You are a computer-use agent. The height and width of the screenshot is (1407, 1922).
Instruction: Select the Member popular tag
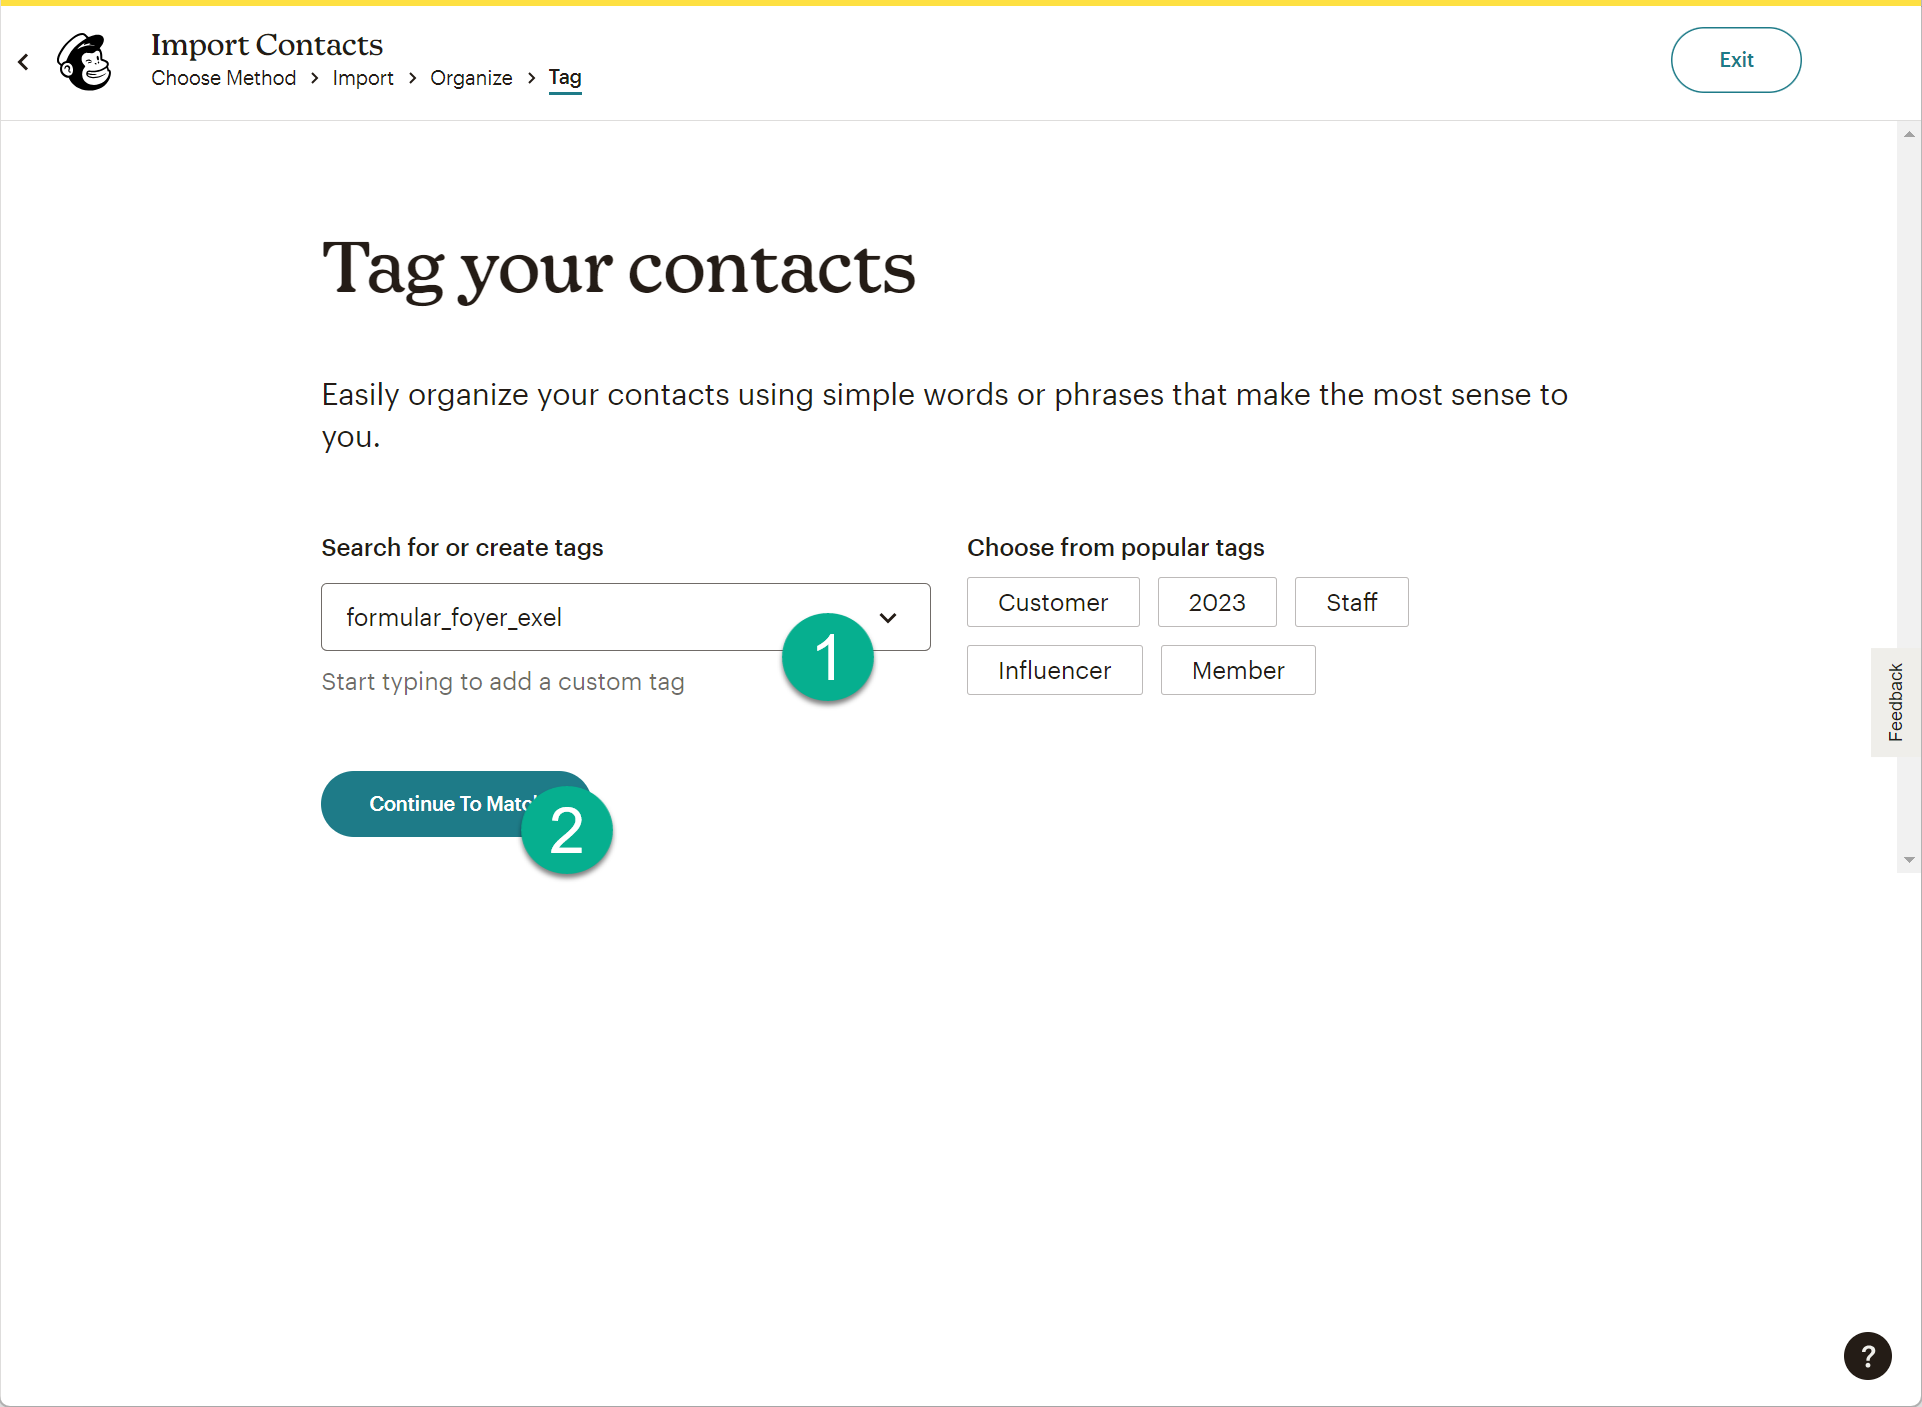point(1237,671)
